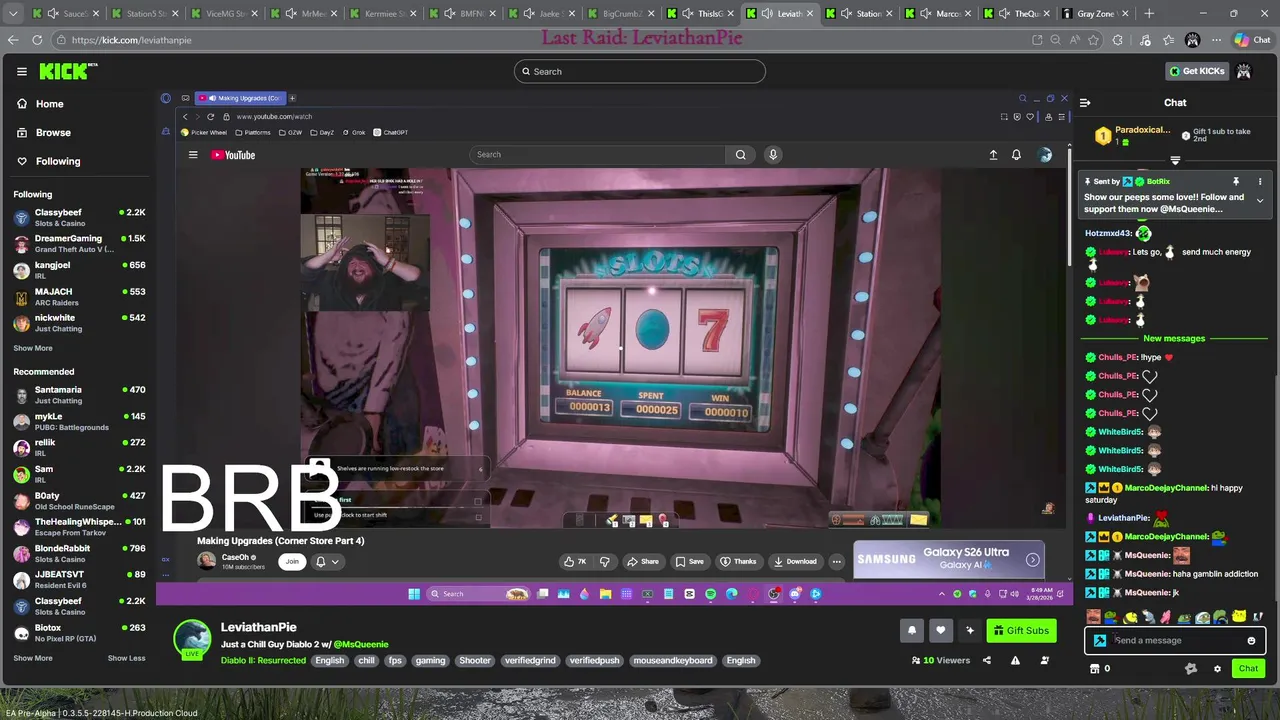This screenshot has height=720, width=1280.
Task: Zoom out icon in address bar
Action: pyautogui.click(x=1055, y=40)
